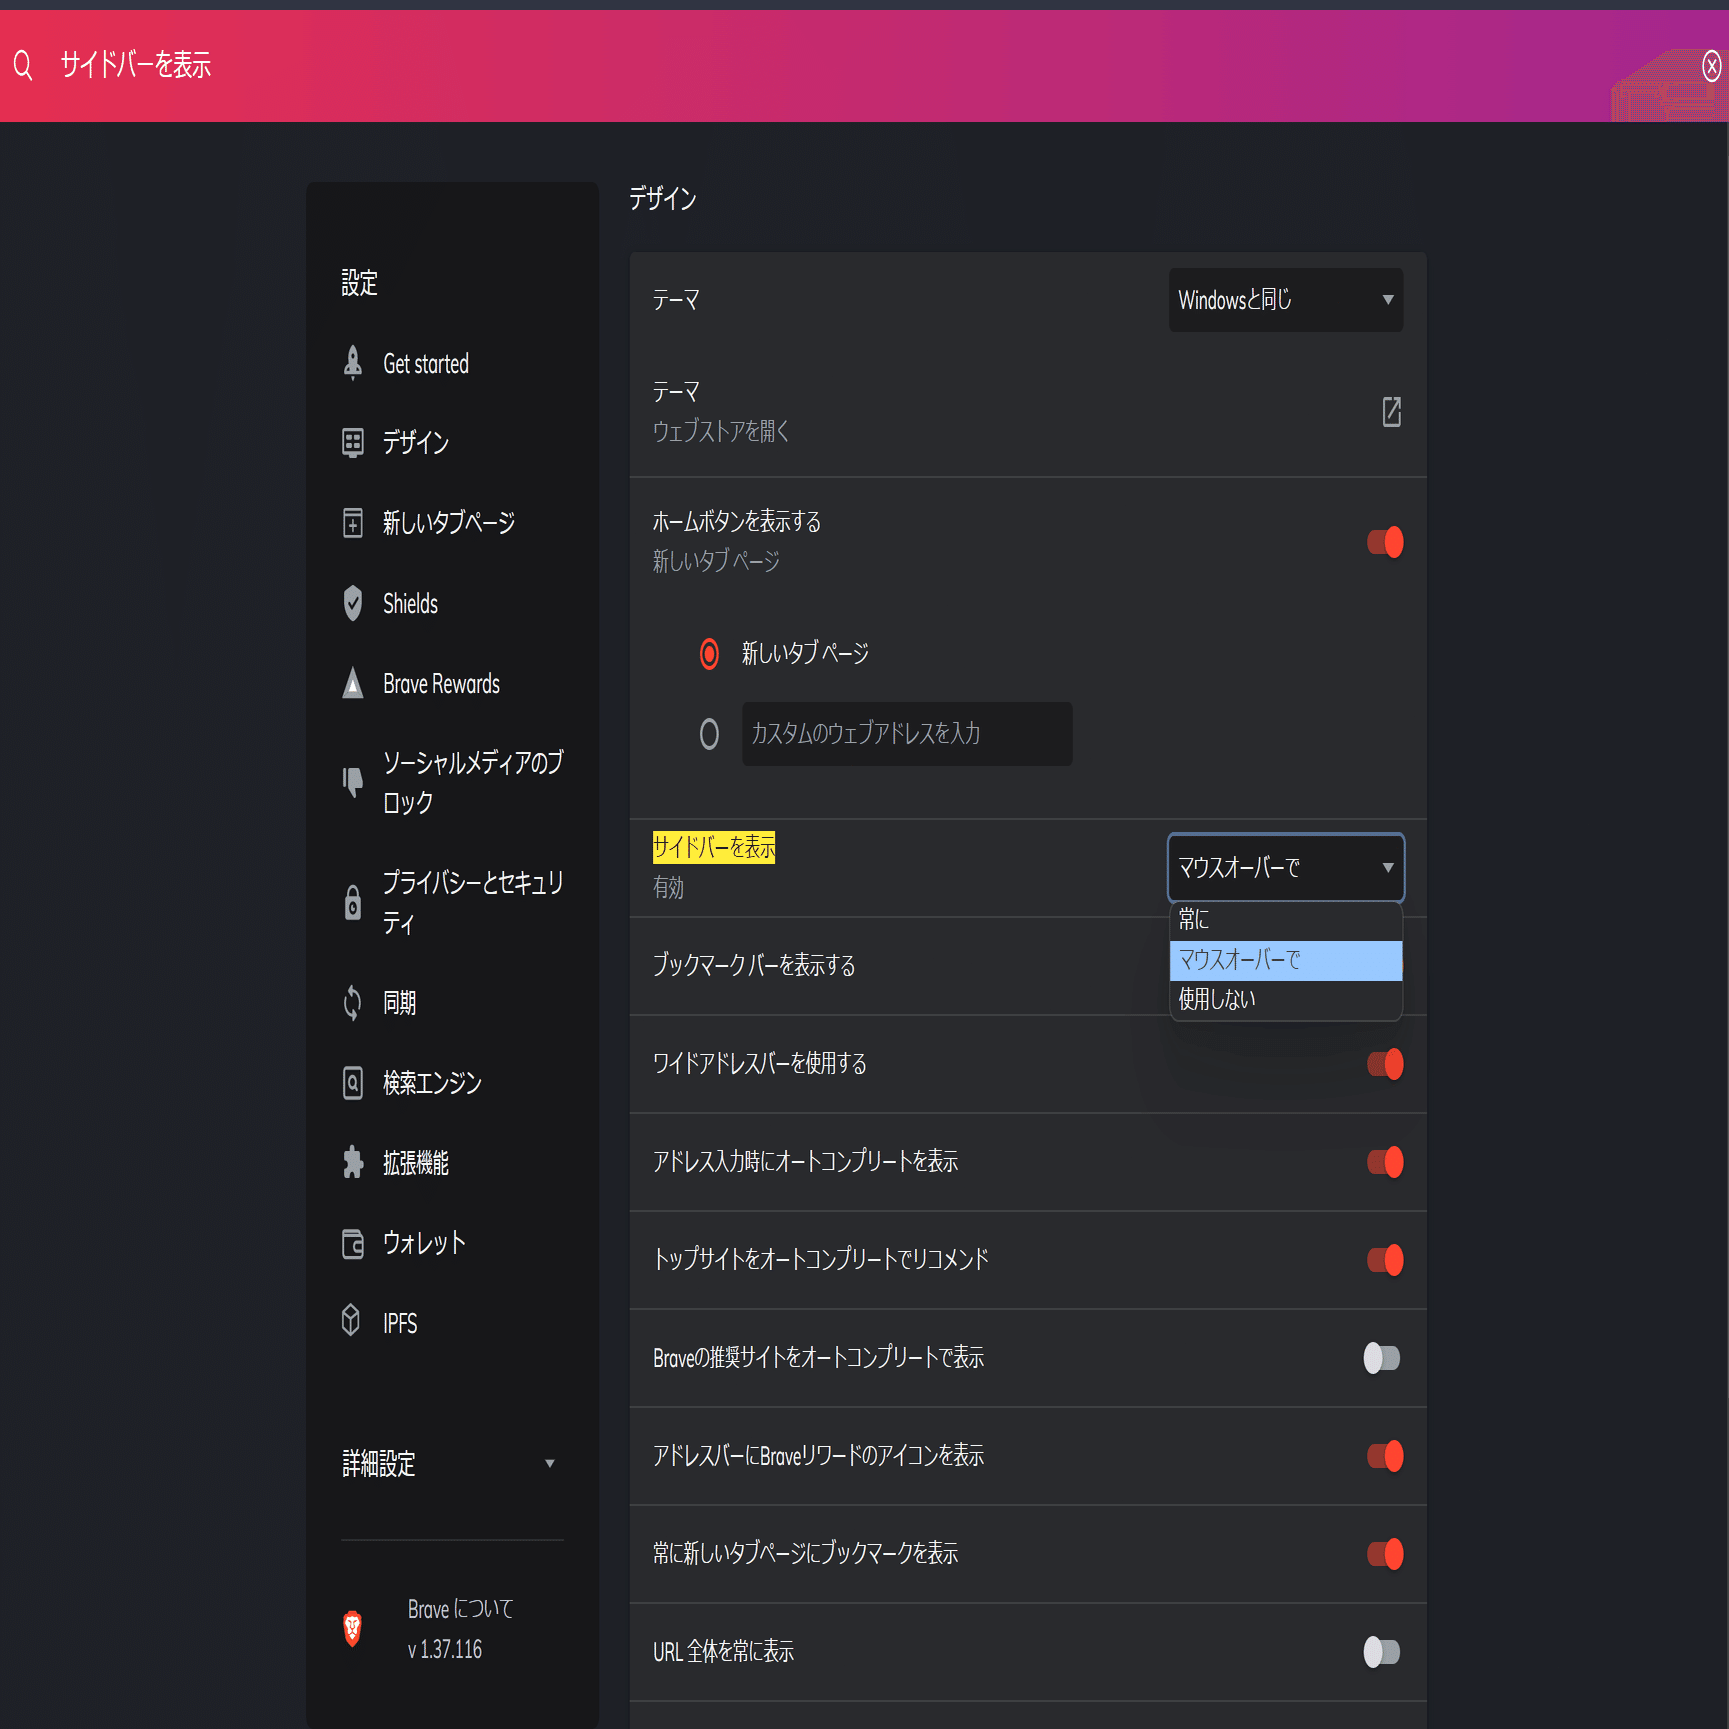The width and height of the screenshot is (1729, 1729).
Task: Toggle 常に新しいタブページにブックマークを表示 switch
Action: [x=1385, y=1554]
